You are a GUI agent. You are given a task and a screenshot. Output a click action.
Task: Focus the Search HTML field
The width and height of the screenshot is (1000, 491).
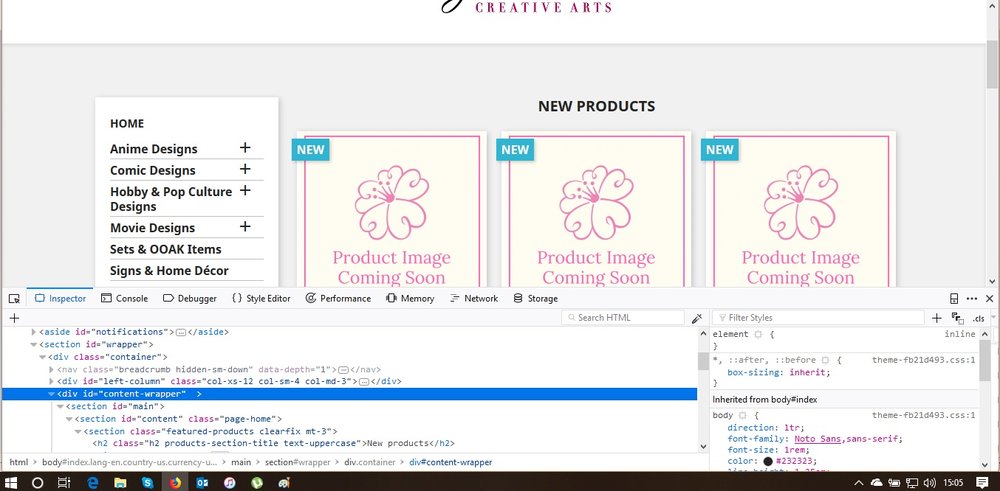point(623,318)
